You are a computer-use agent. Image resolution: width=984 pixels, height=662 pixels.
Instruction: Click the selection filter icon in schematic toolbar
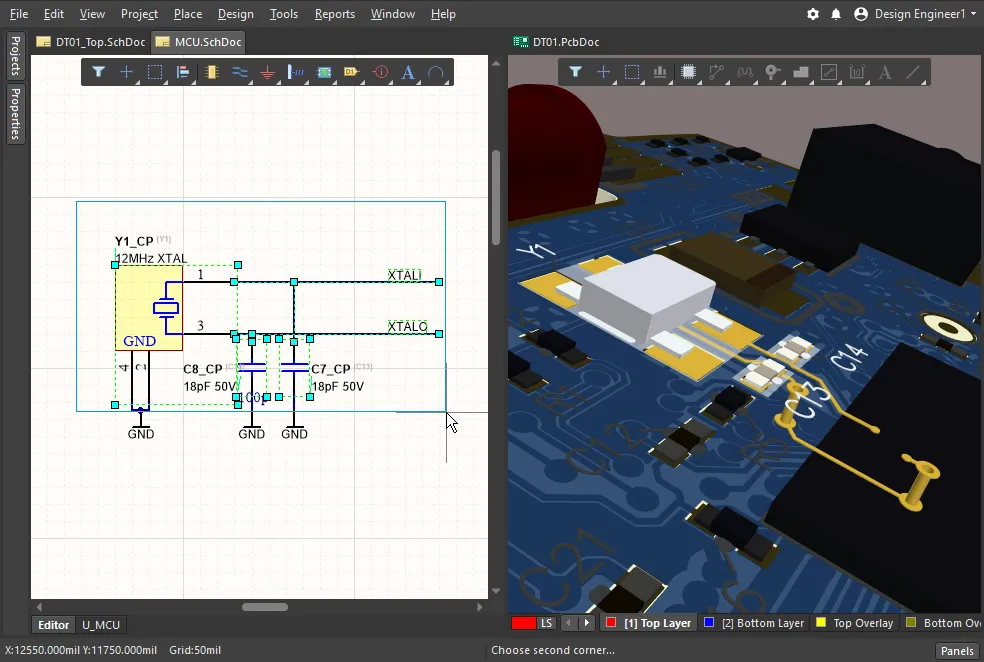99,72
